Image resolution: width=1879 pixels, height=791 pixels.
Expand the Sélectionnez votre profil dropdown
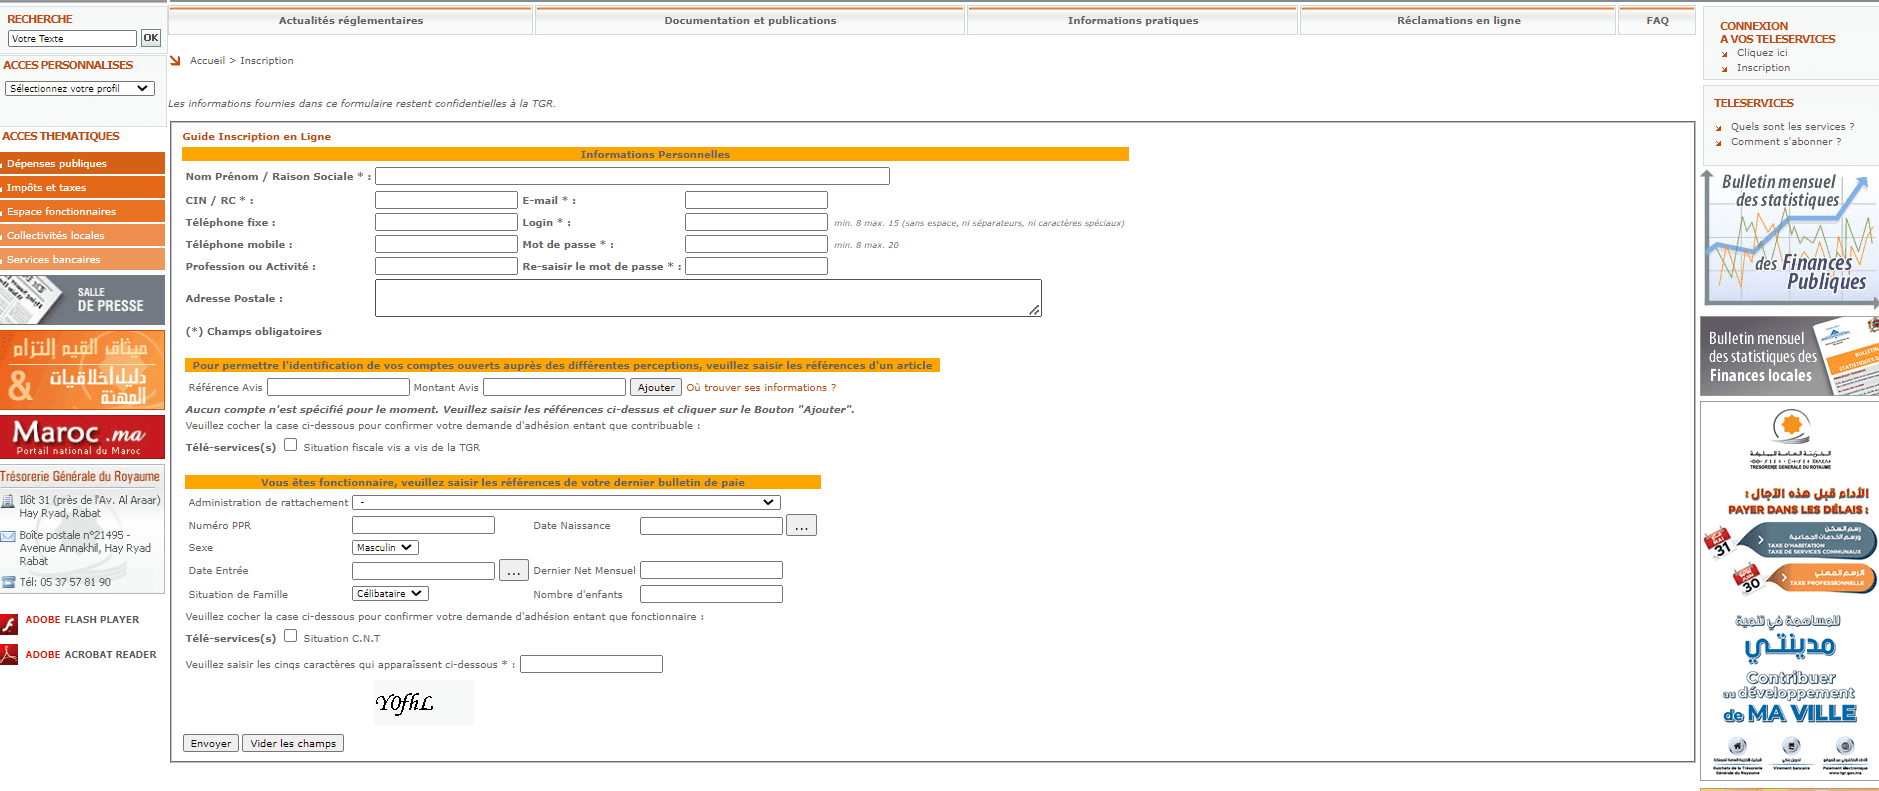[x=80, y=89]
